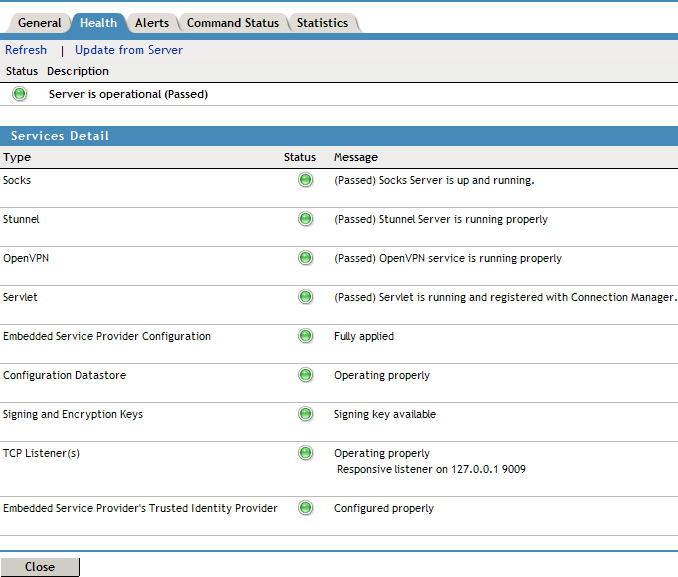
Task: Click the Message column header
Action: pos(355,157)
